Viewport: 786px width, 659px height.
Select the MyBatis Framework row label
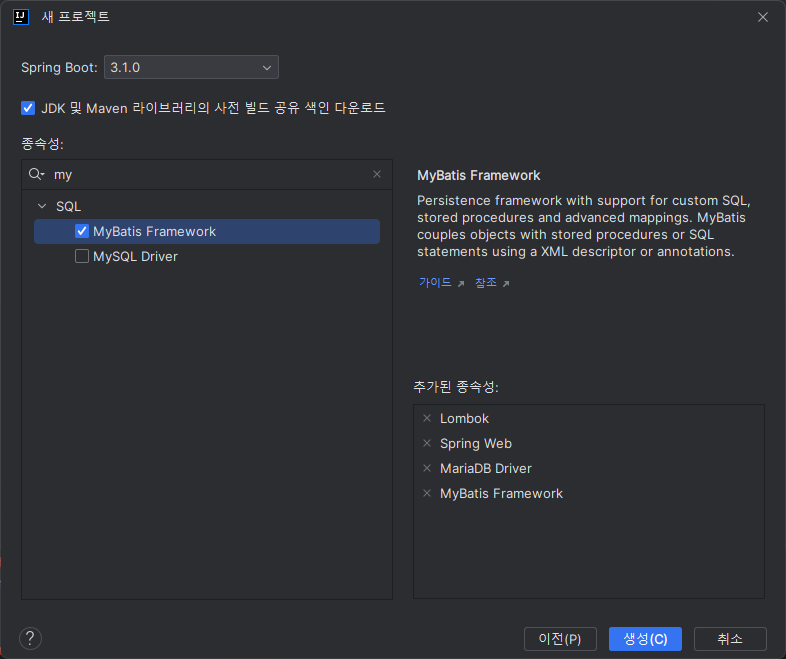click(x=154, y=231)
